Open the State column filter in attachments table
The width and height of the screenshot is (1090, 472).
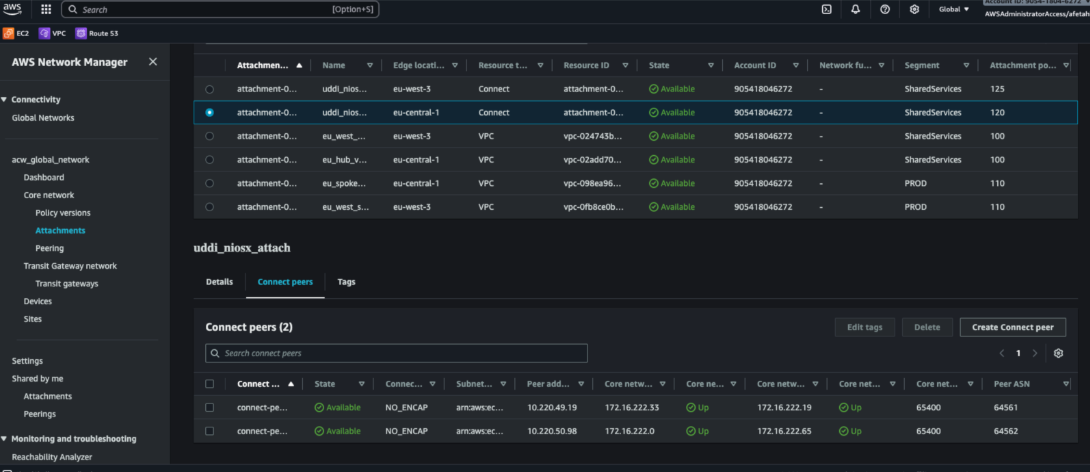pos(710,65)
